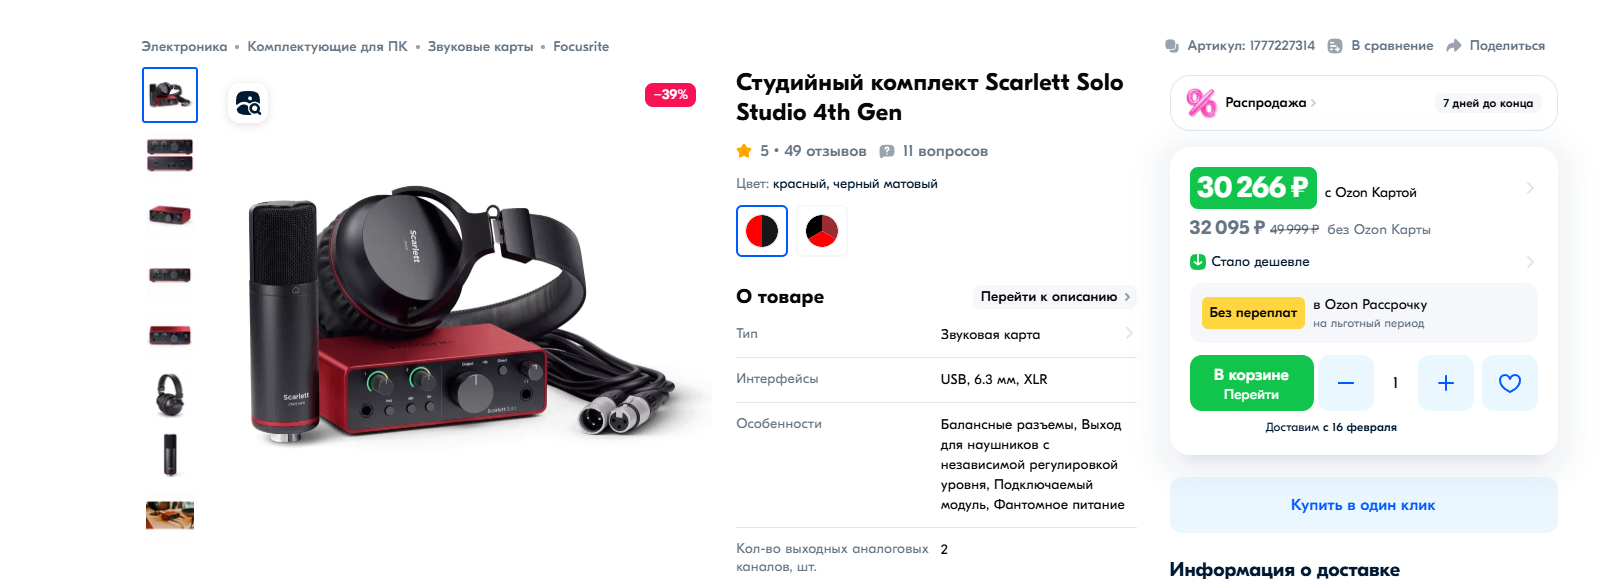Viewport: 1618px width, 579px height.
Task: Click the pink percent sale icon
Action: (x=1201, y=103)
